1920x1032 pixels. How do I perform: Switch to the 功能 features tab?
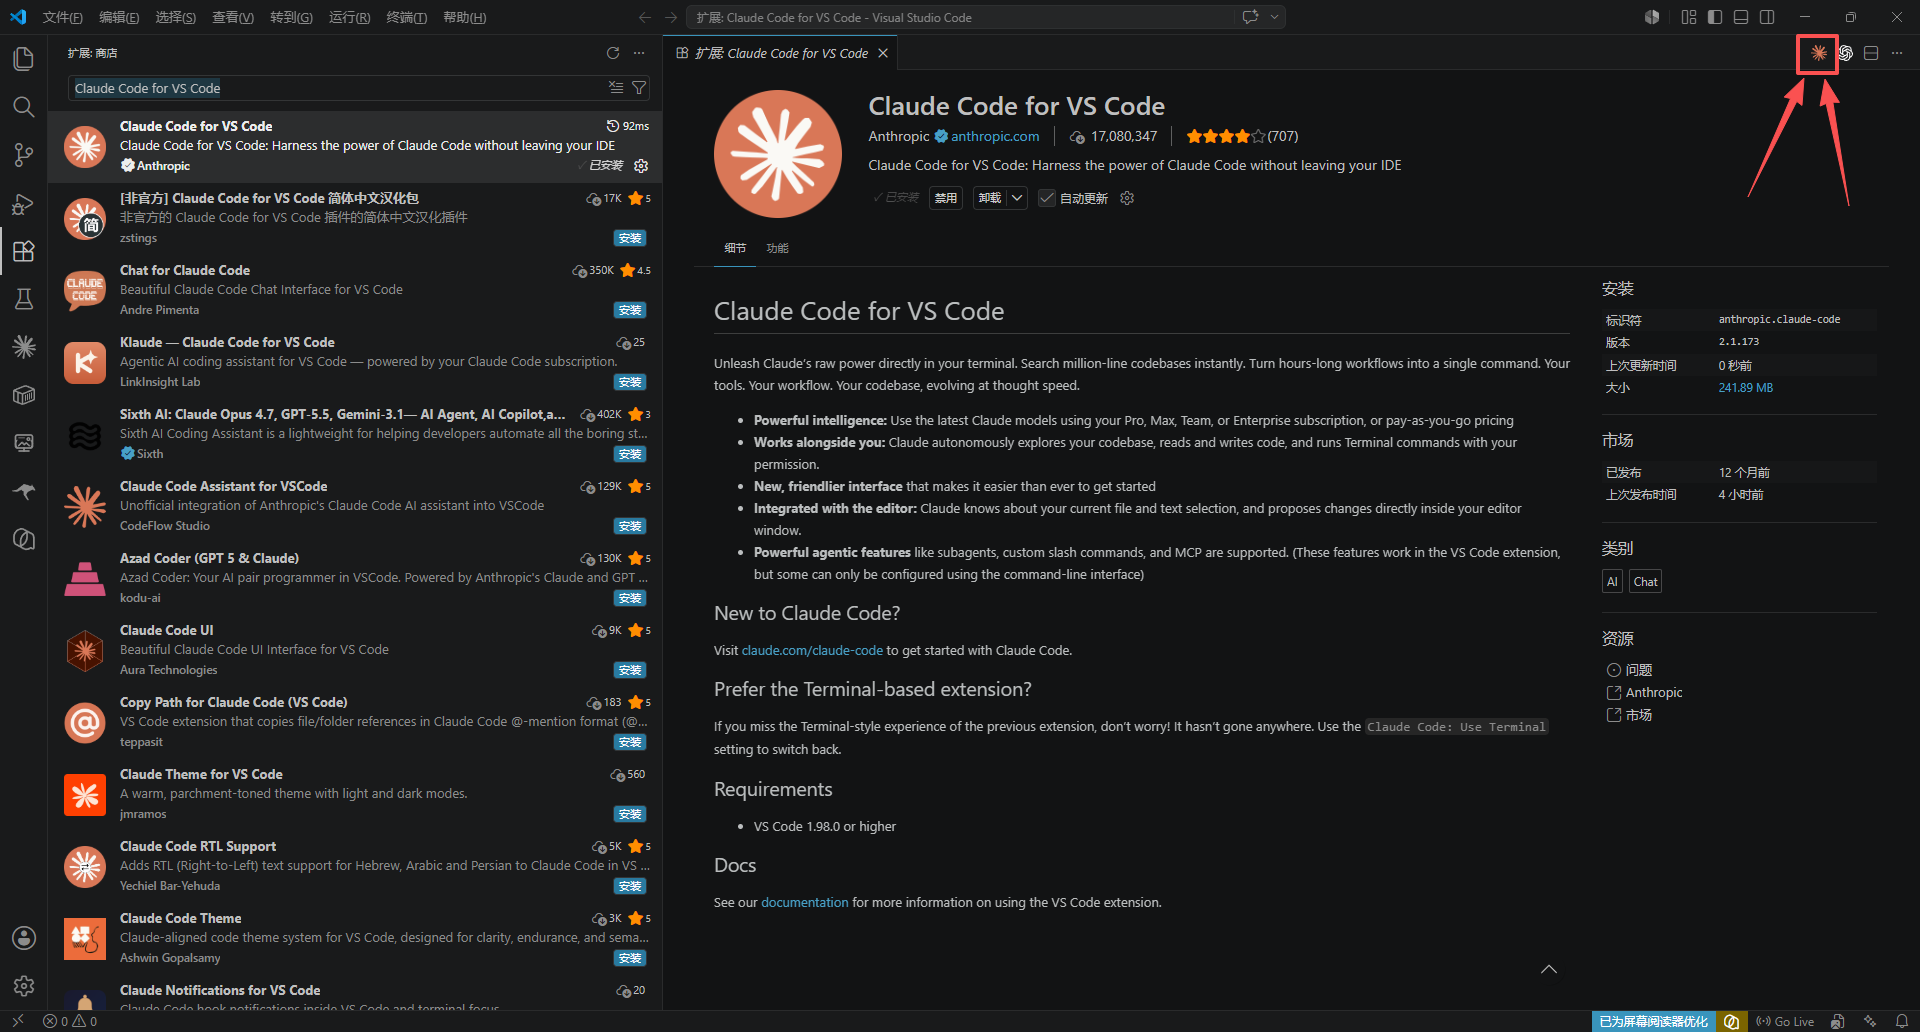tap(777, 248)
